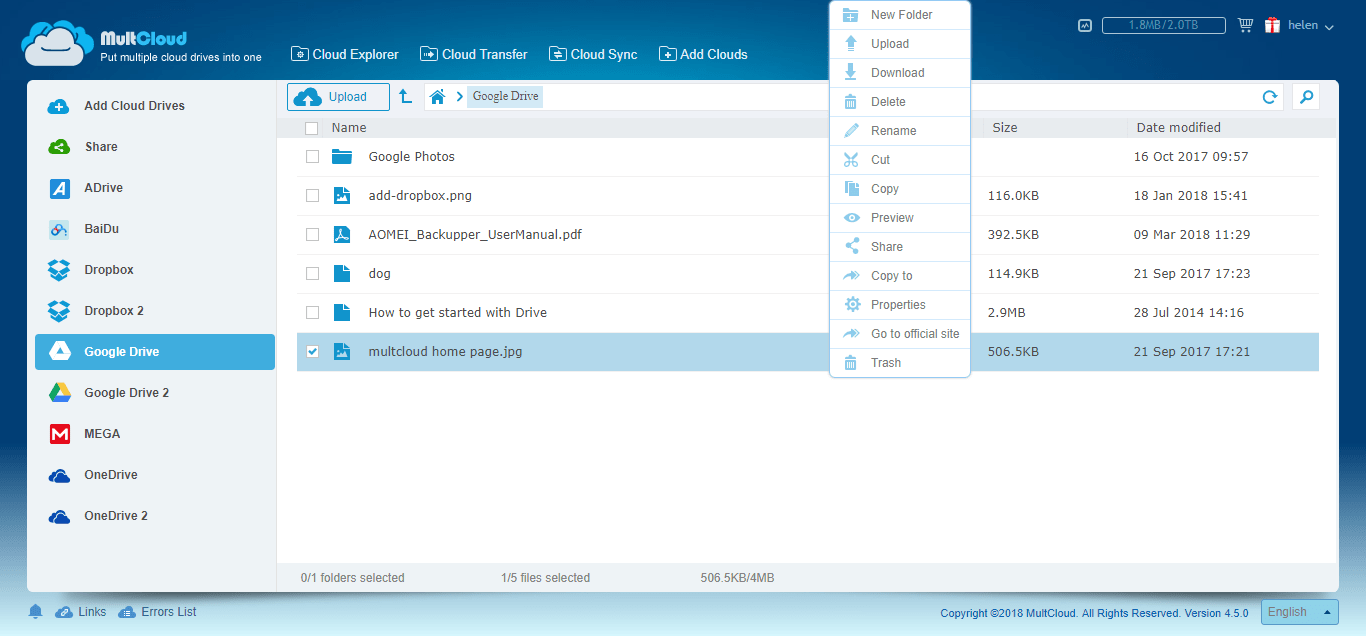Screen dimensions: 1366x637
Task: Sort by the Size column header
Action: click(1005, 128)
